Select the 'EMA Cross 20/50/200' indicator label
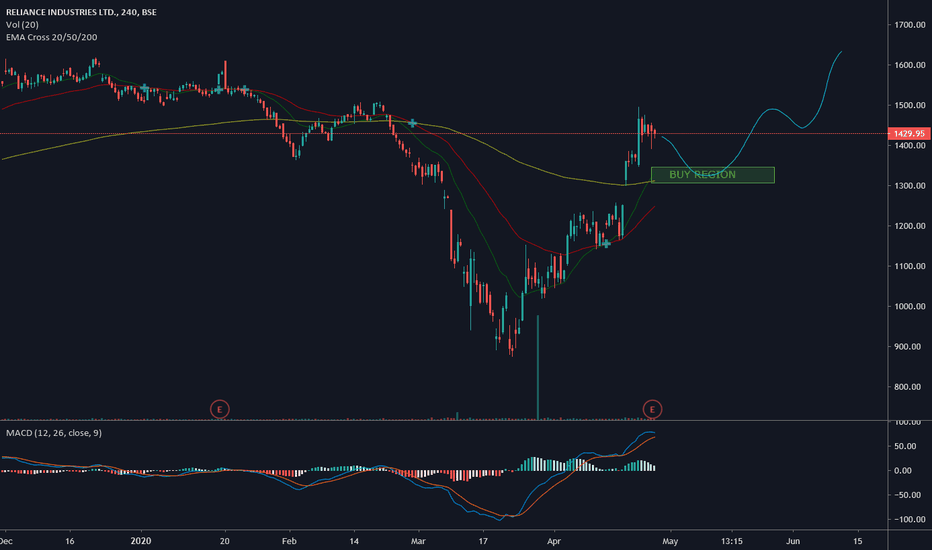This screenshot has height=550, width=932. click(x=52, y=37)
